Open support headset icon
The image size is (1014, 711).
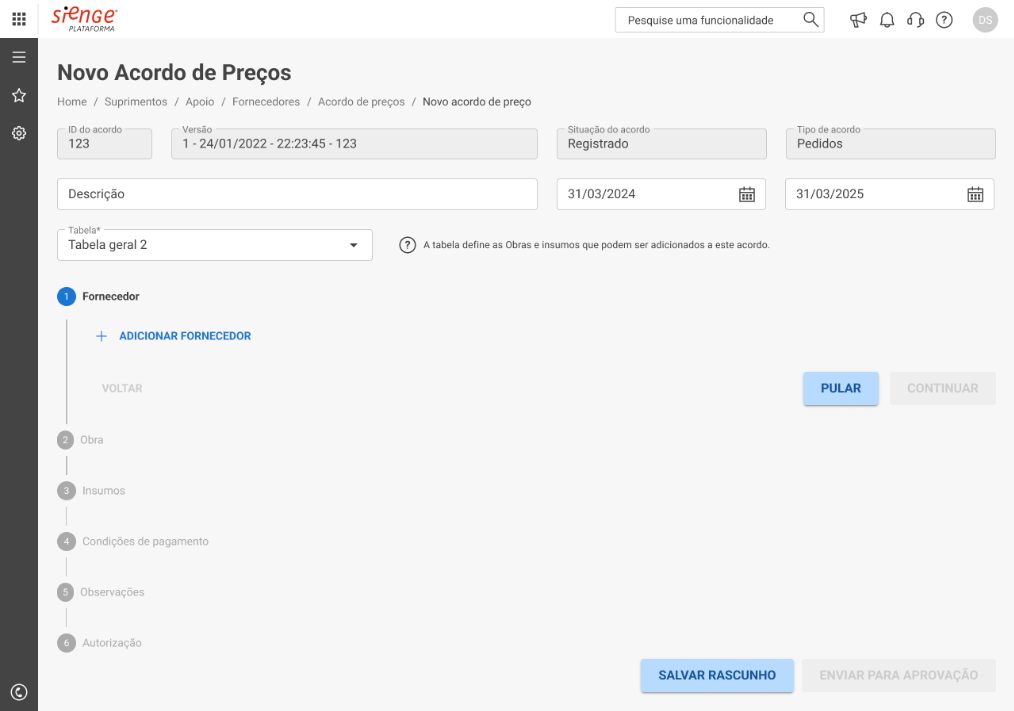coord(916,20)
